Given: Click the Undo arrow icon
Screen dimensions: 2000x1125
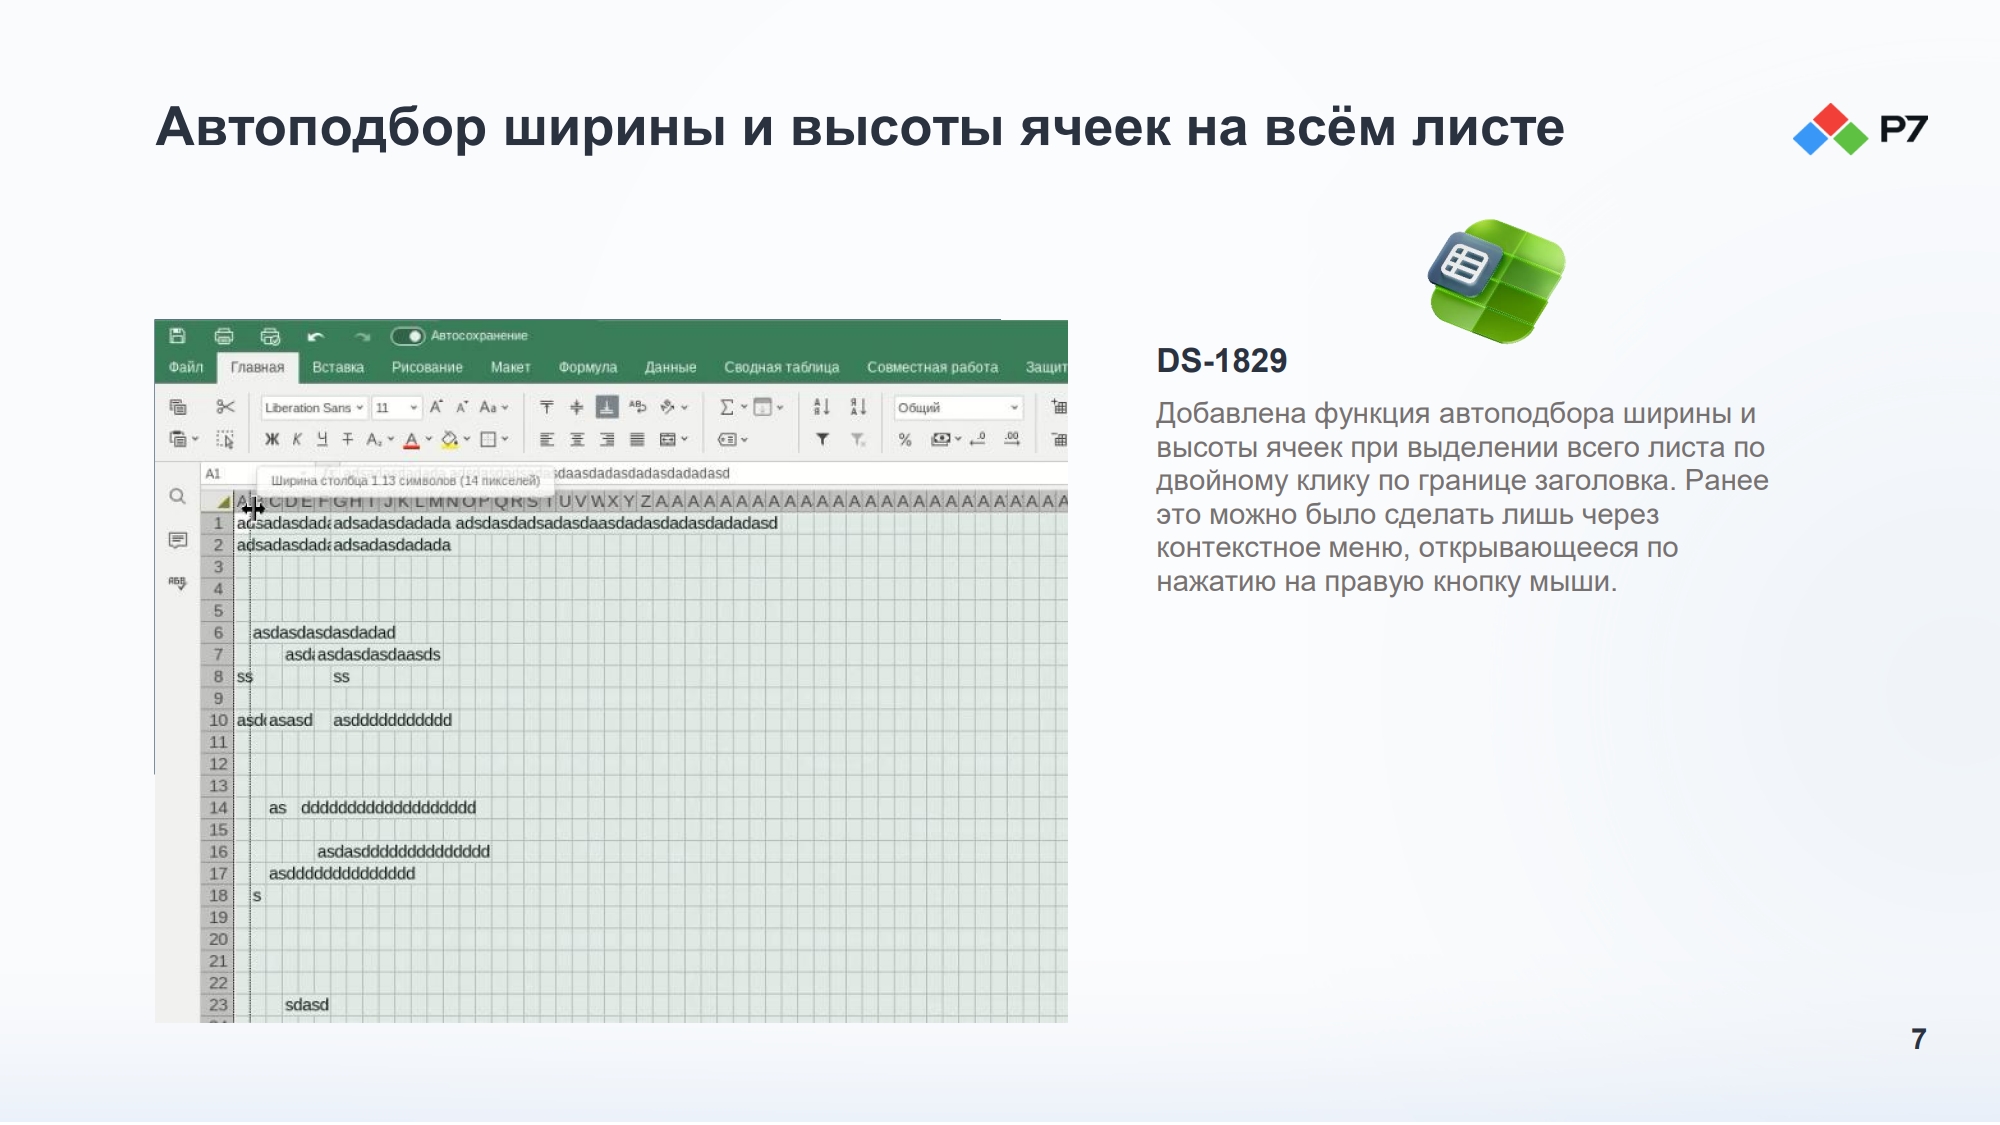Looking at the screenshot, I should [x=315, y=337].
